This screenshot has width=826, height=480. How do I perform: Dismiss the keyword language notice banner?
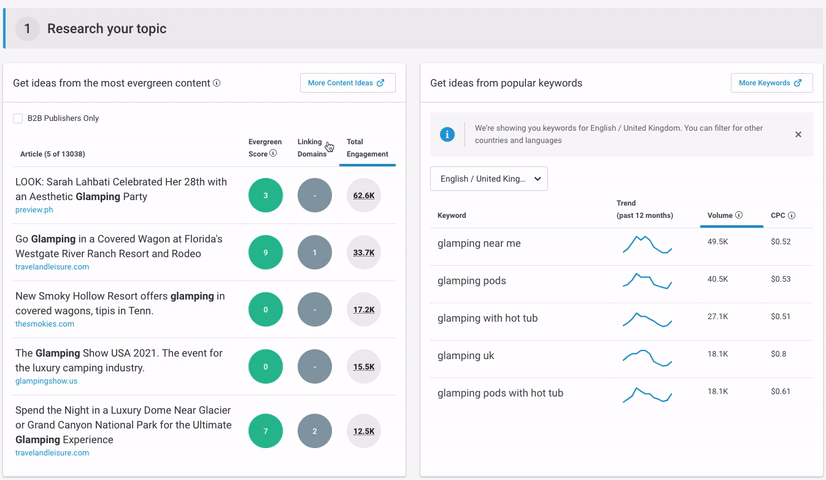click(x=798, y=134)
